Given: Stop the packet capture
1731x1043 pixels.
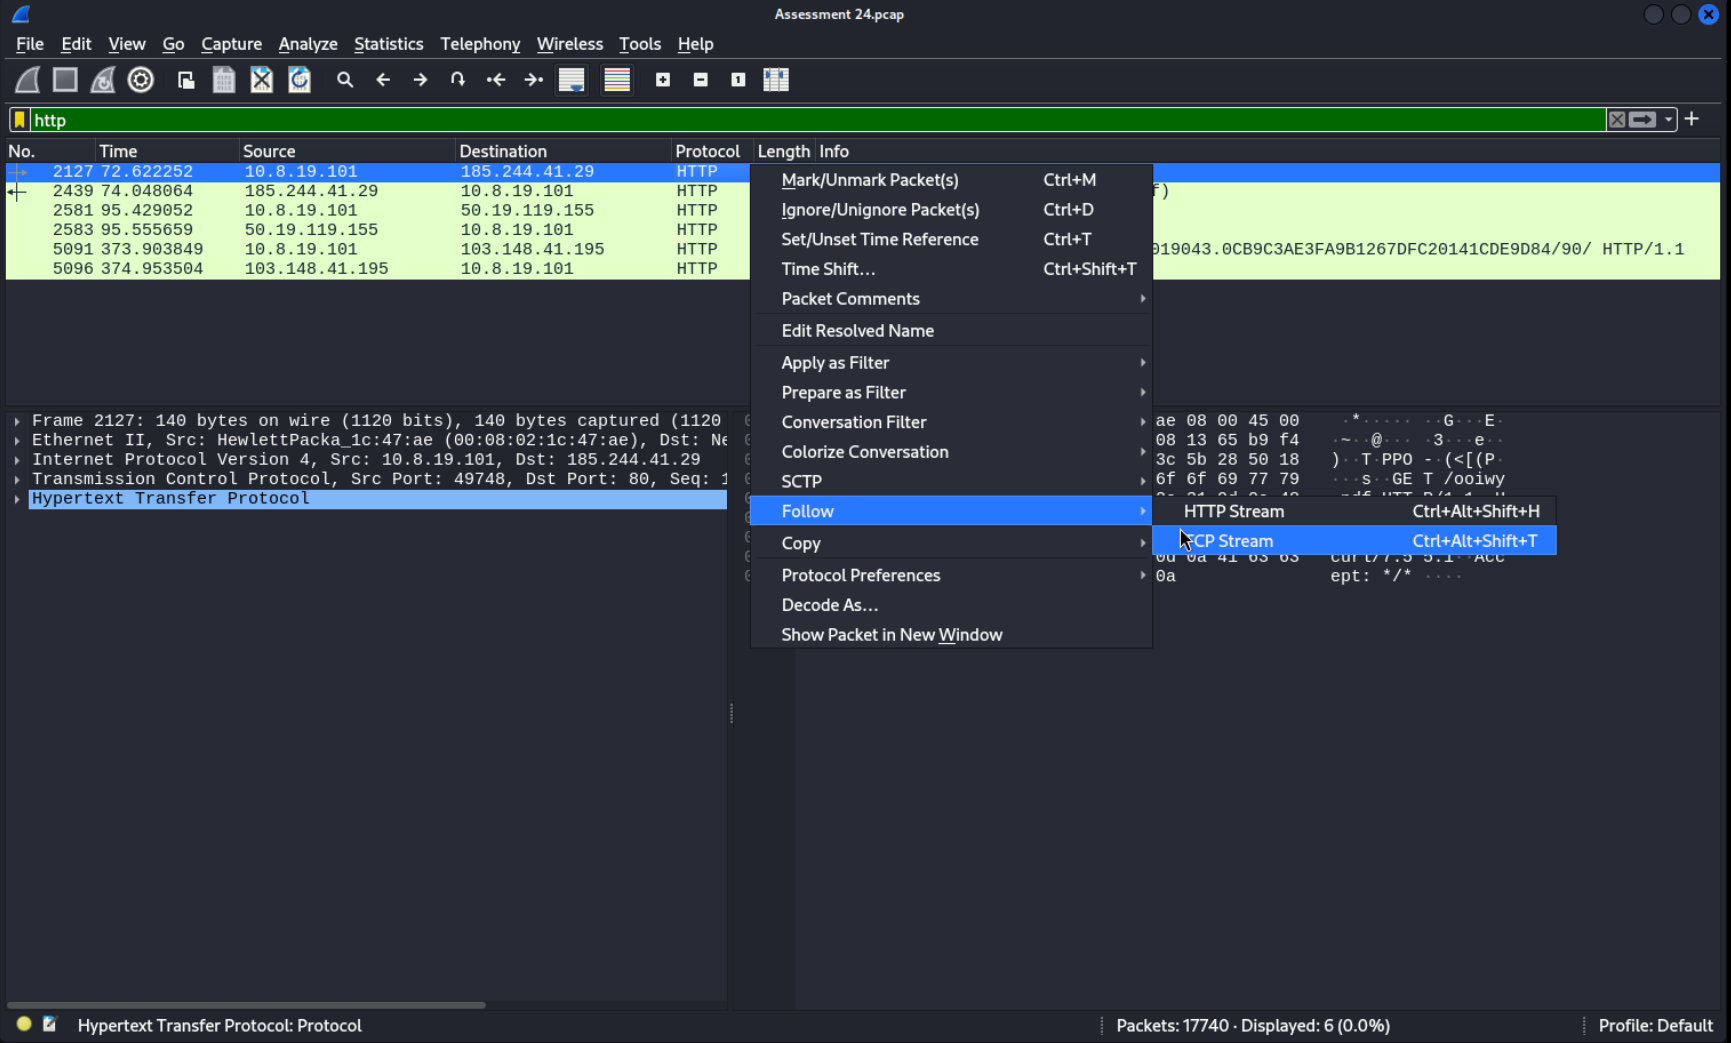Looking at the screenshot, I should click(x=65, y=80).
